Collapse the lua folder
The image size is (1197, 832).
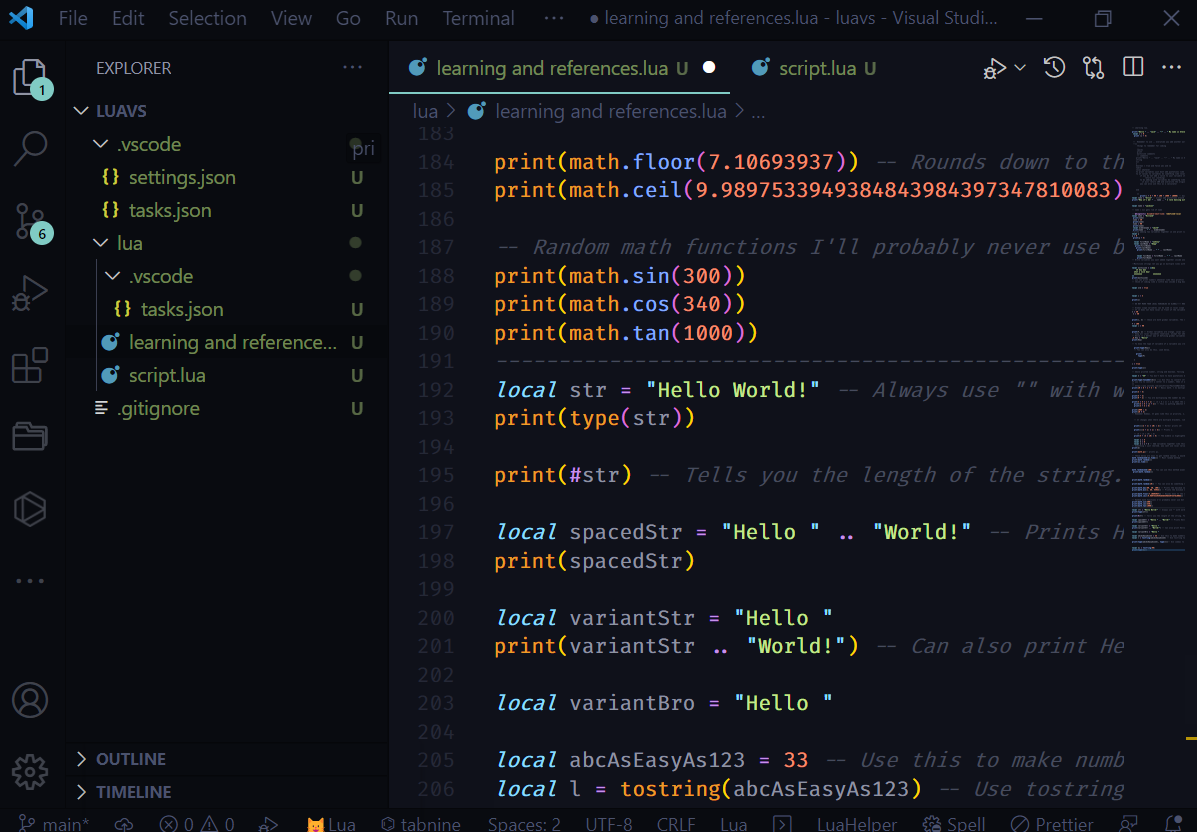[x=100, y=243]
